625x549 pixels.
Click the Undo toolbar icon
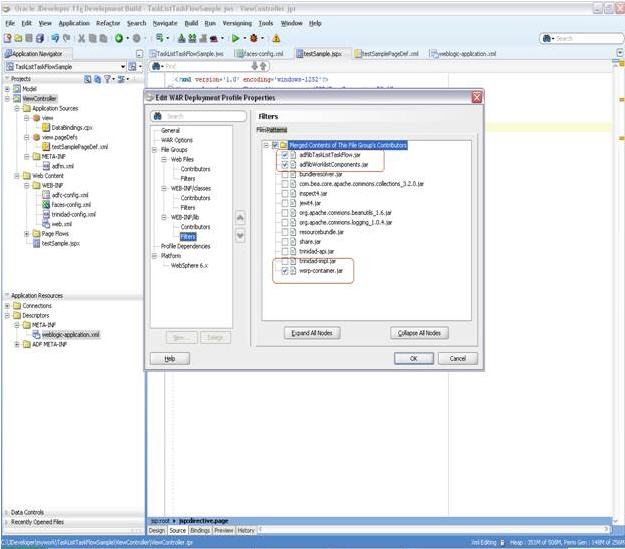pos(55,38)
